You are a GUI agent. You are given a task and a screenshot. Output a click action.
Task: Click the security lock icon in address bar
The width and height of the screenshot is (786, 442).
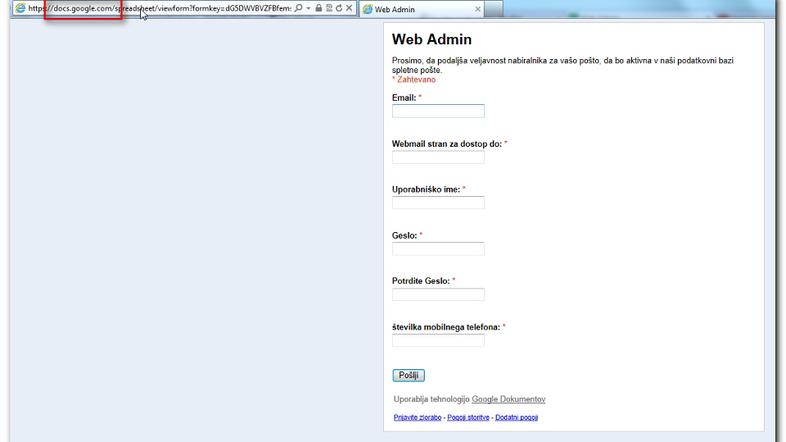[x=318, y=8]
